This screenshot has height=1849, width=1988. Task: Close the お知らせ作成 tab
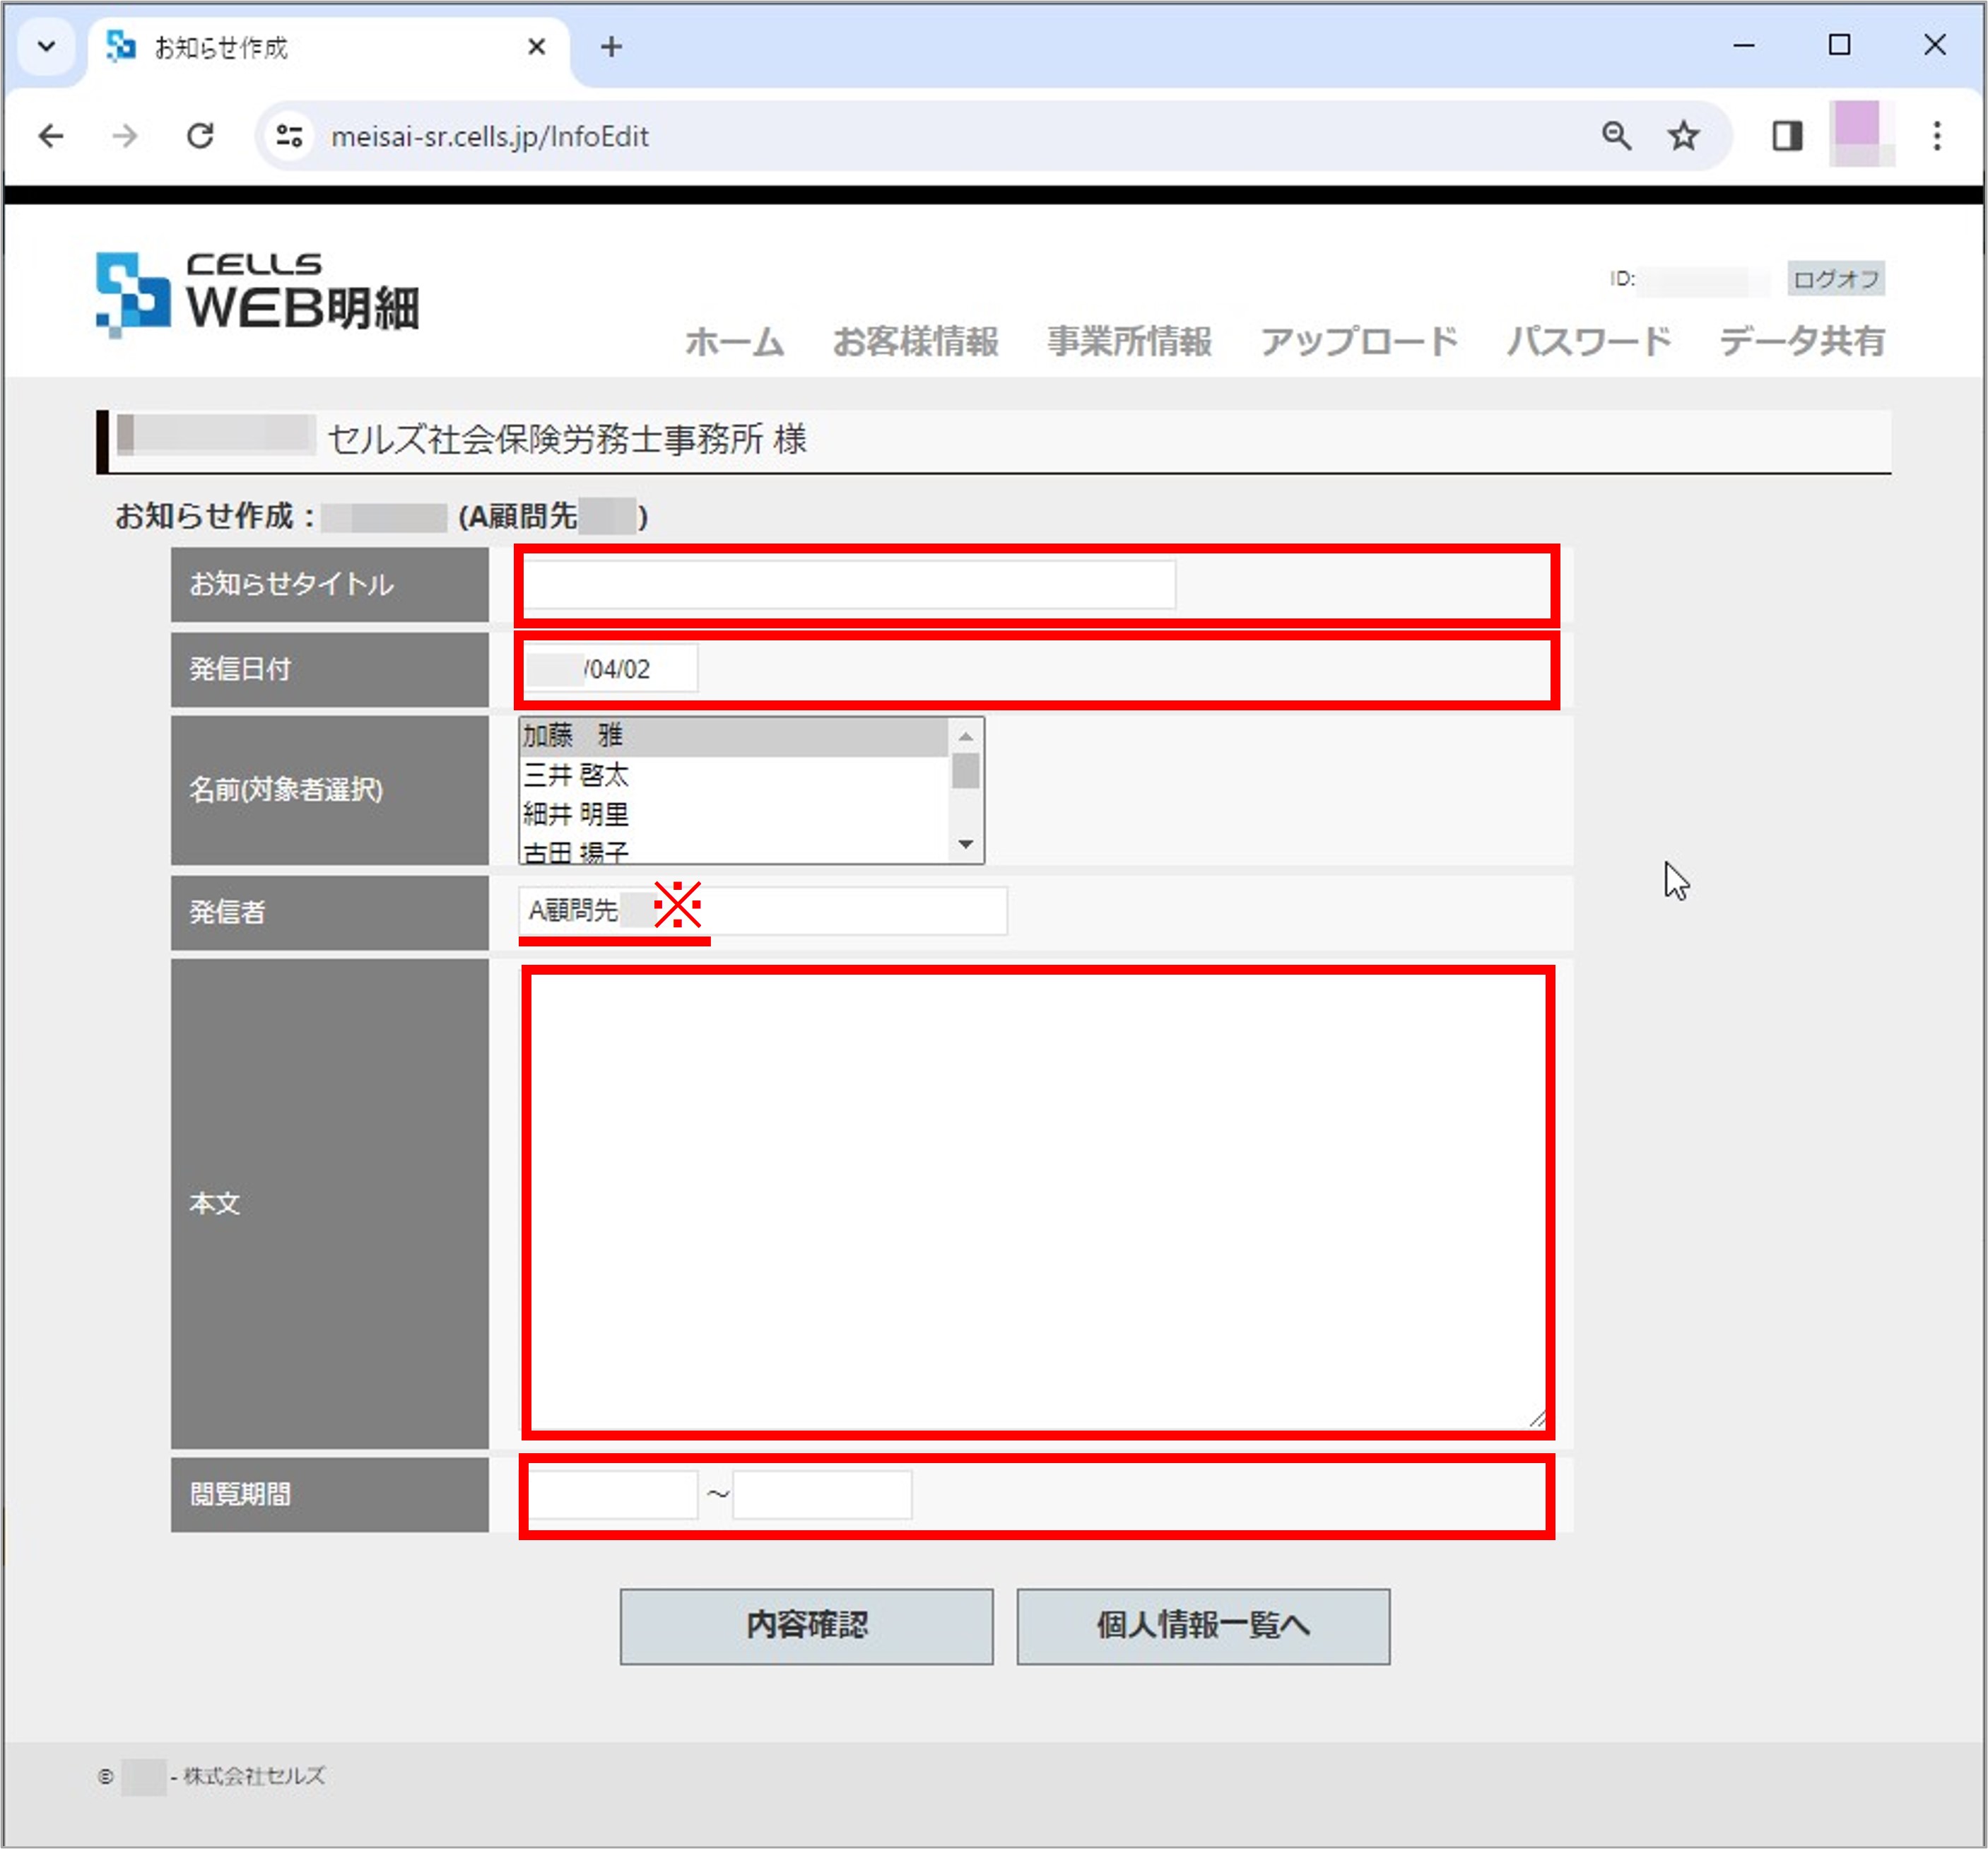[537, 47]
